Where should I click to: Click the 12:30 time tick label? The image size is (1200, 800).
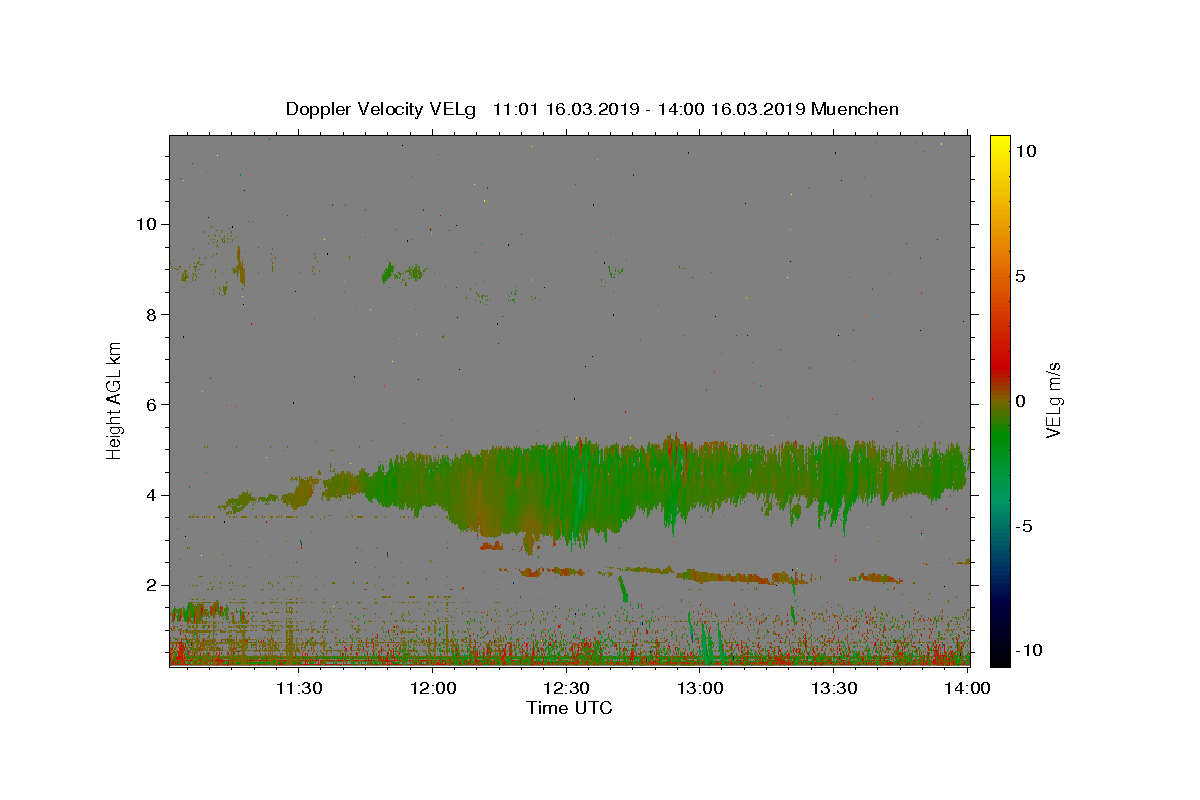566,688
